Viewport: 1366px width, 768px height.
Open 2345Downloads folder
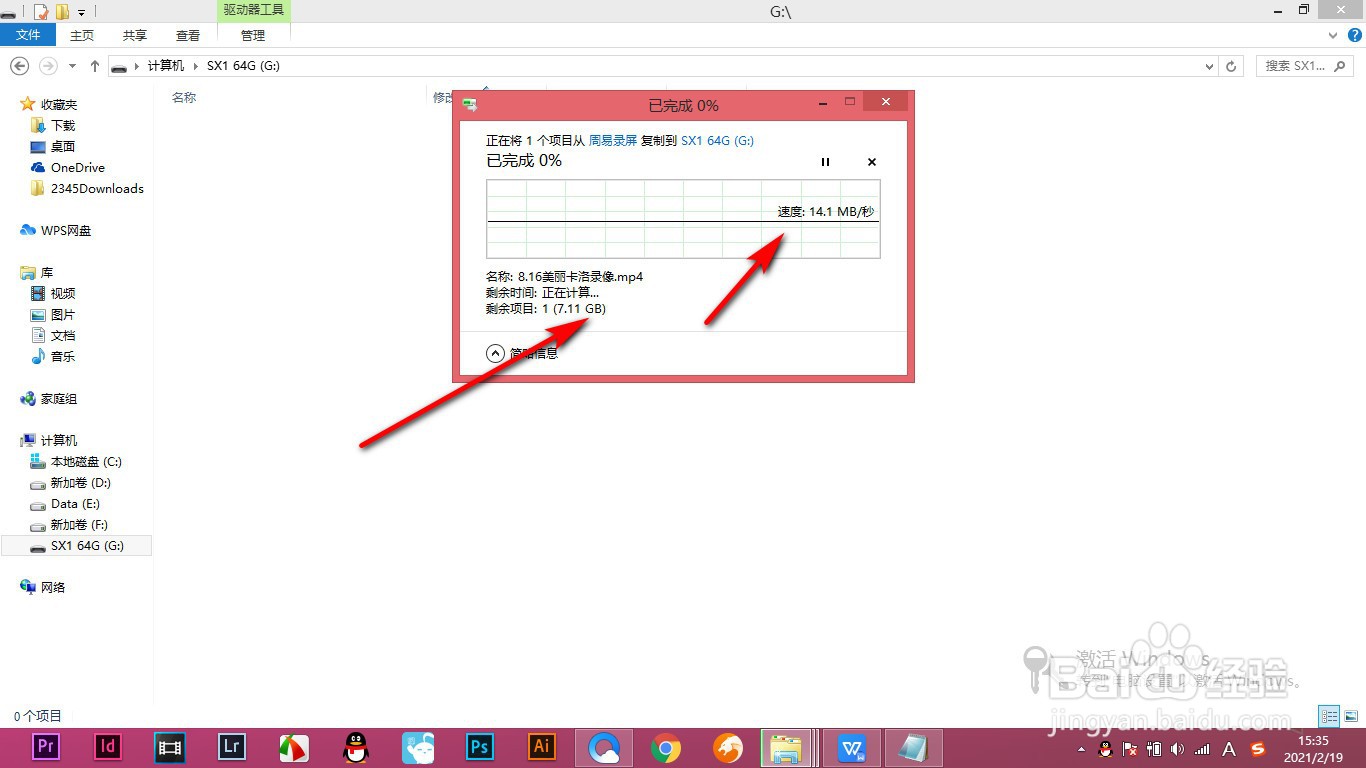coord(97,188)
